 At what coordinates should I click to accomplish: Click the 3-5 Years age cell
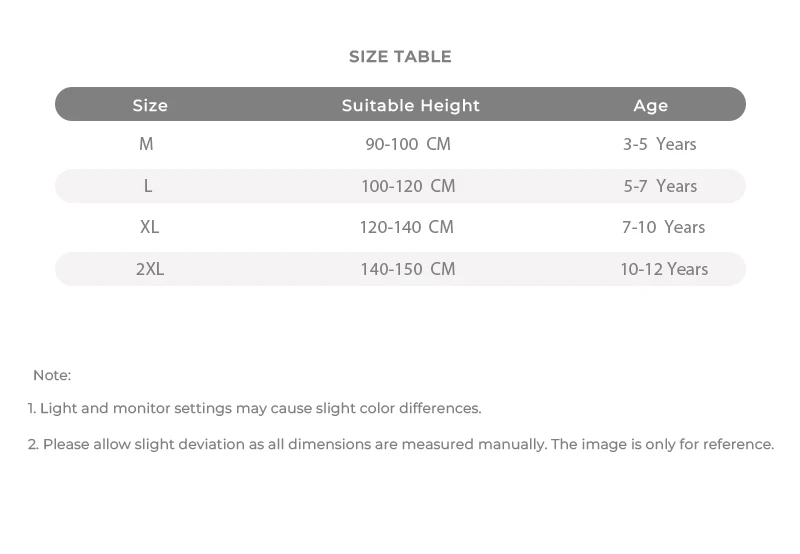pos(659,144)
